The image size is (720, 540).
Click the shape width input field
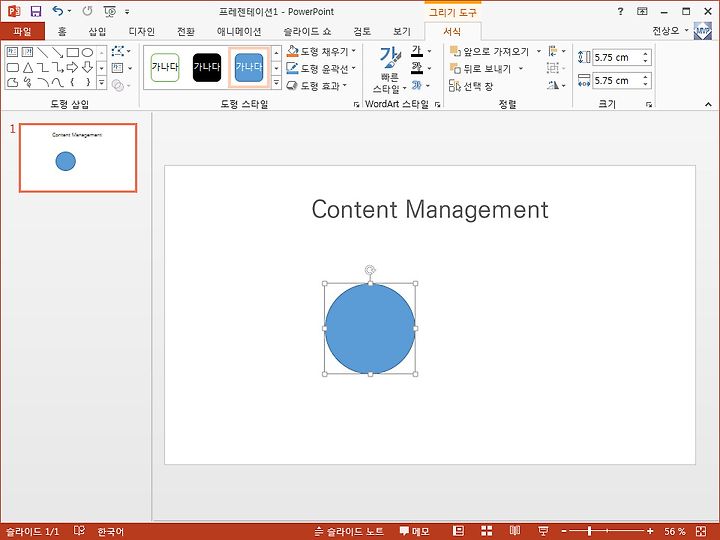point(616,81)
